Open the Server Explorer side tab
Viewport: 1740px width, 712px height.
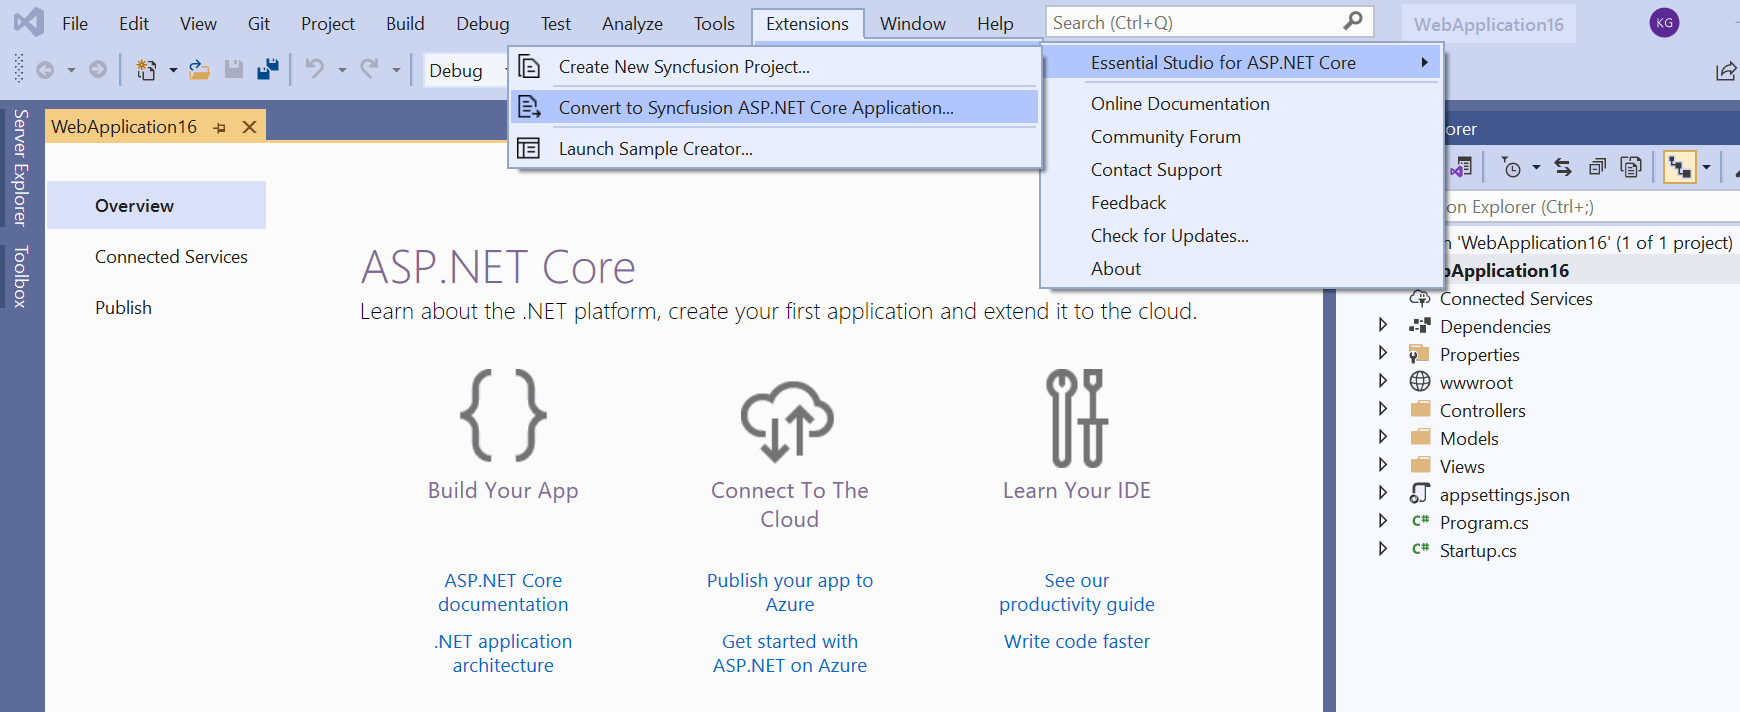coord(21,168)
